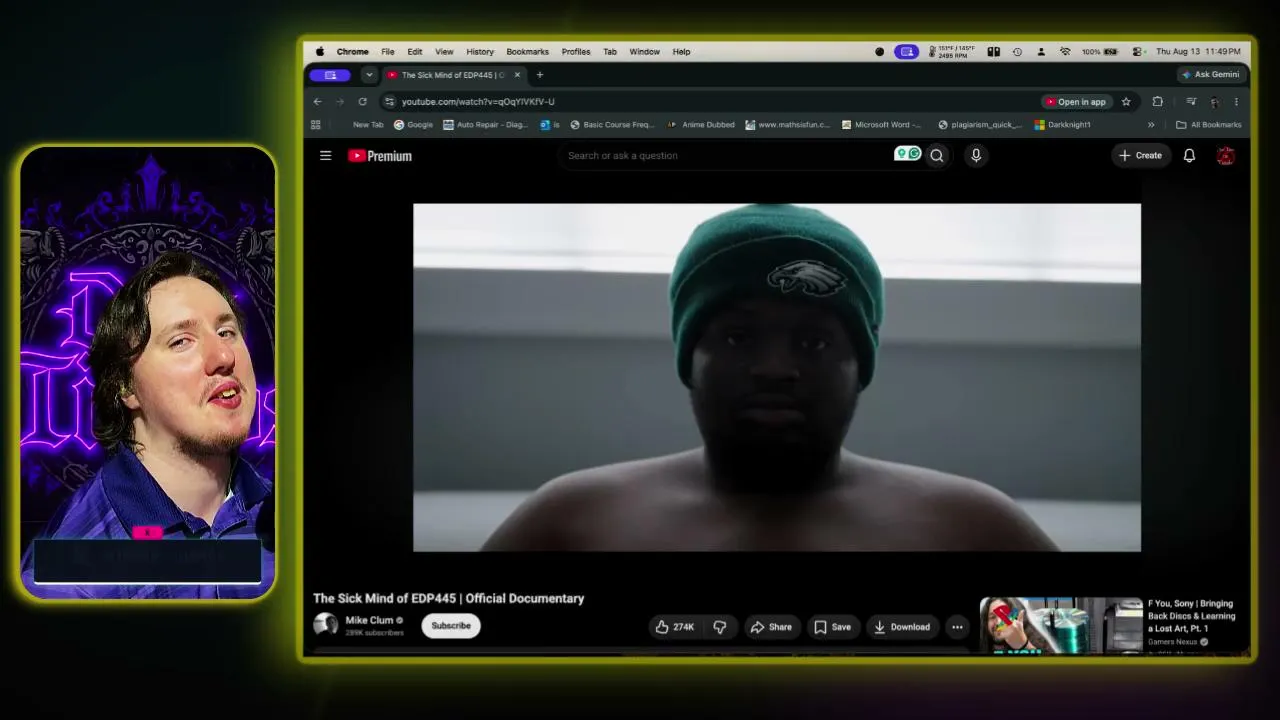Open the Time Machine clock menu bar icon
This screenshot has height=720, width=1280.
[x=1017, y=51]
